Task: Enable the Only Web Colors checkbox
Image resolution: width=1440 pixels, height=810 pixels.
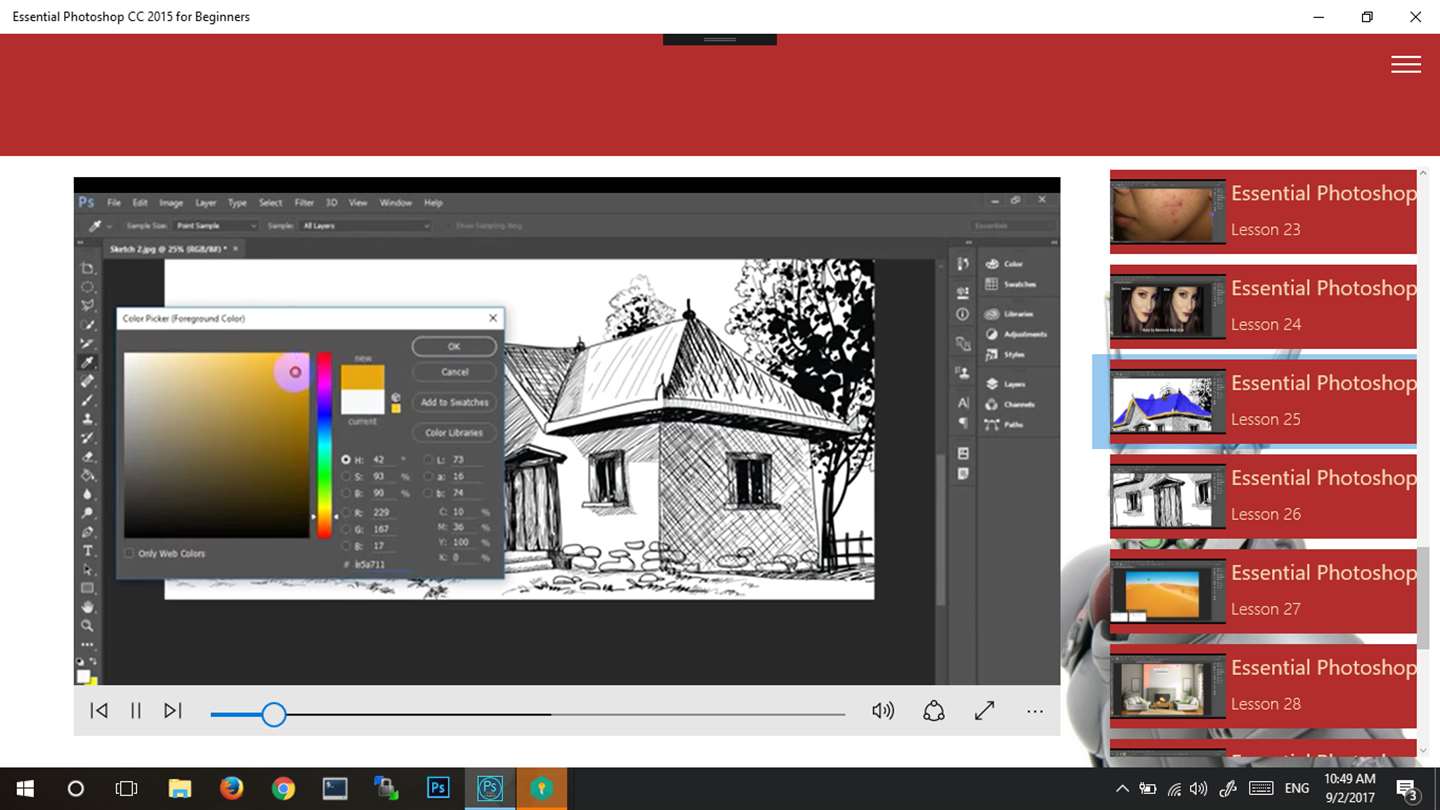Action: tap(129, 553)
